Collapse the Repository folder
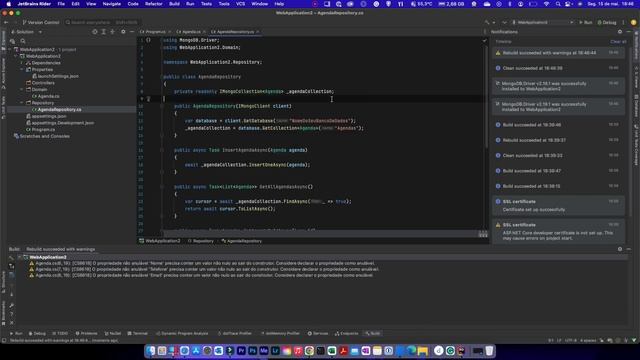 (x=22, y=103)
